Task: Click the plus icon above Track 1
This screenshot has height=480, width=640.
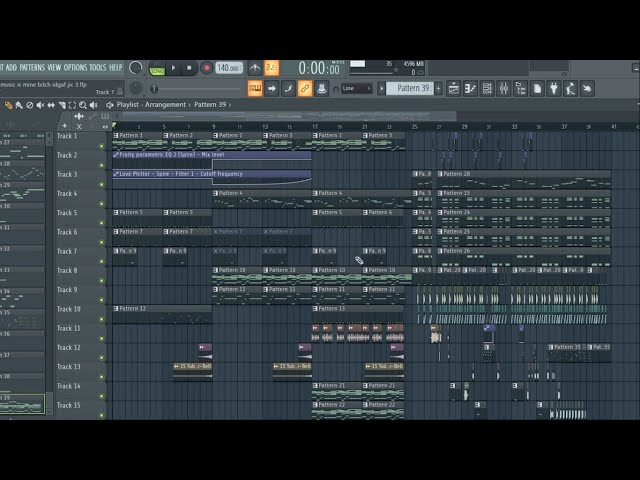Action: click(64, 126)
